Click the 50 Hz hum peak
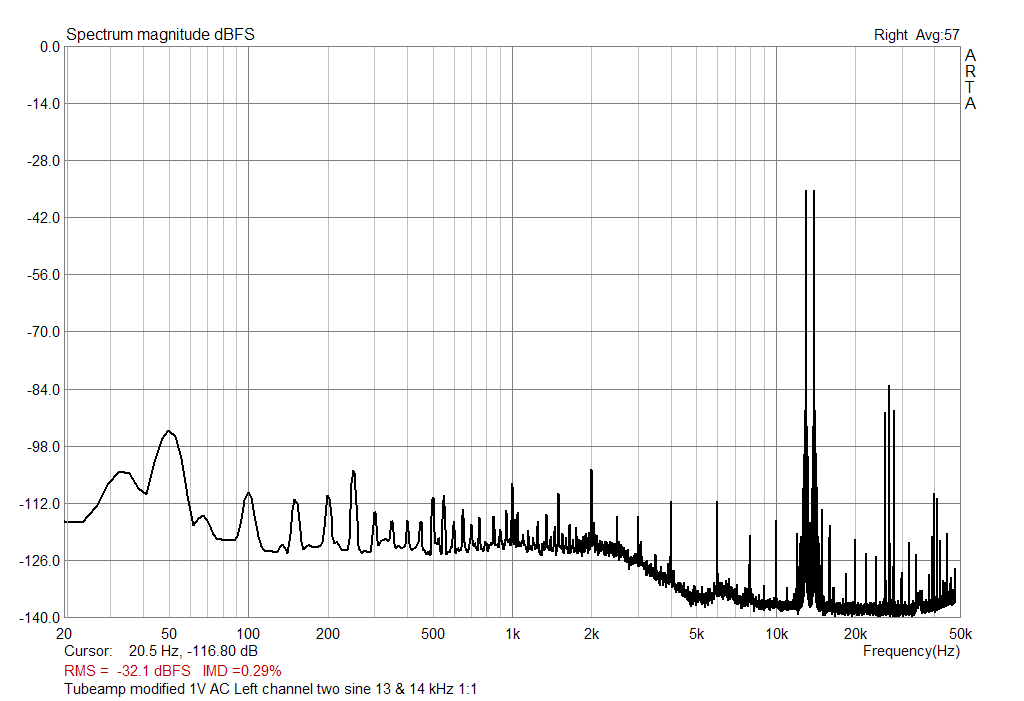The width and height of the screenshot is (1024, 701). pos(169,432)
